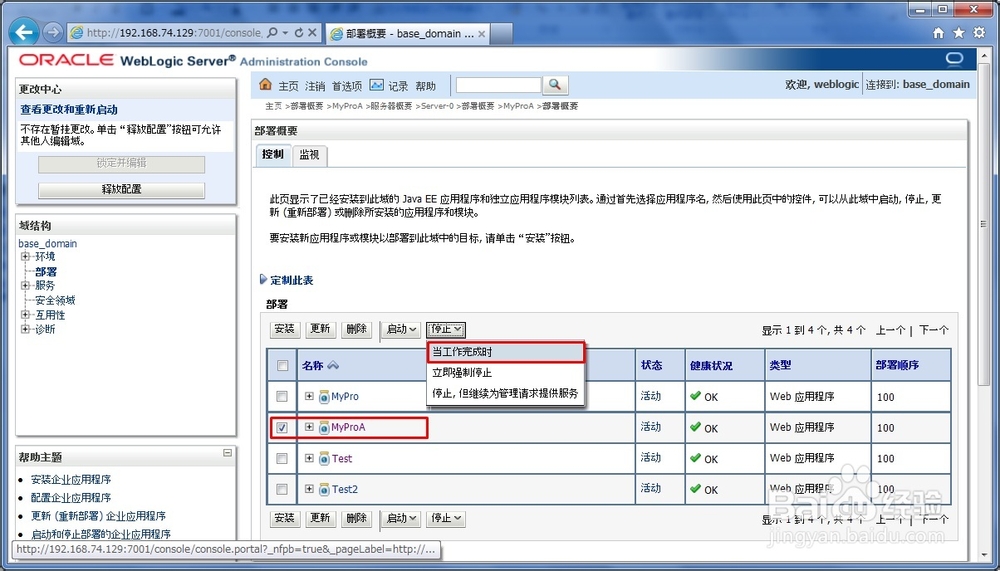1000x571 pixels.
Task: Expand the MyPro deployment row
Action: (309, 396)
